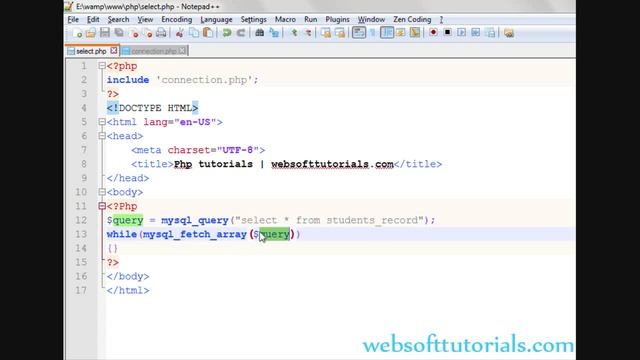
Task: Close the select.php tab
Action: pyautogui.click(x=114, y=51)
